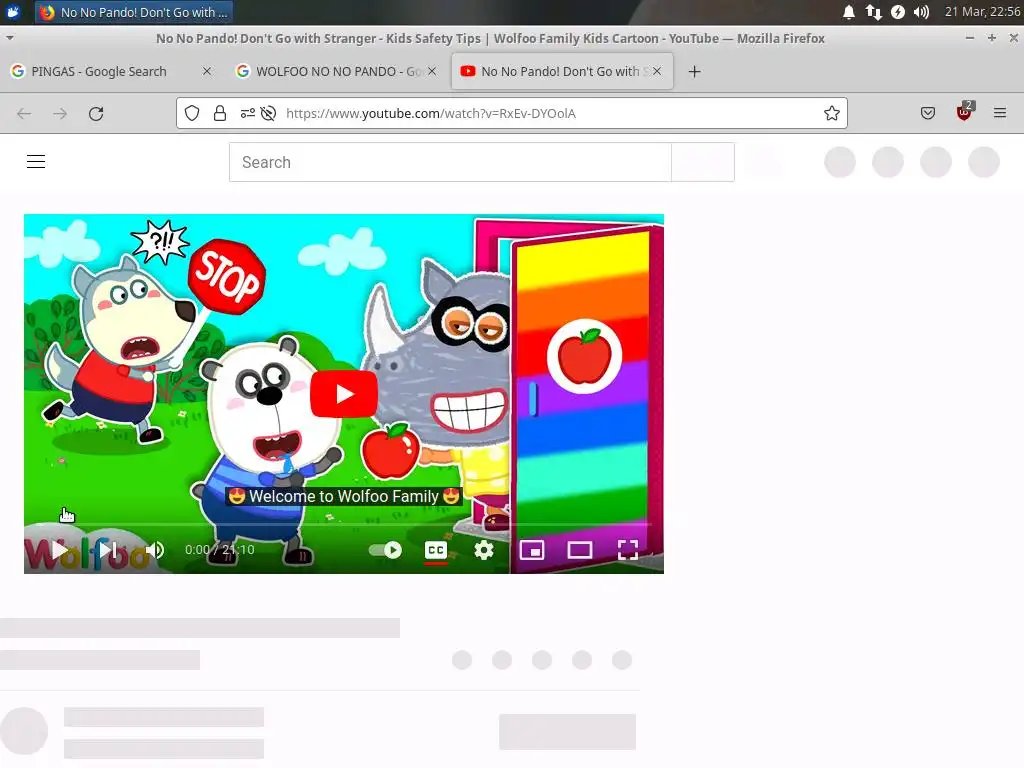Enable miniplayer mode
The width and height of the screenshot is (1024, 768).
point(532,550)
